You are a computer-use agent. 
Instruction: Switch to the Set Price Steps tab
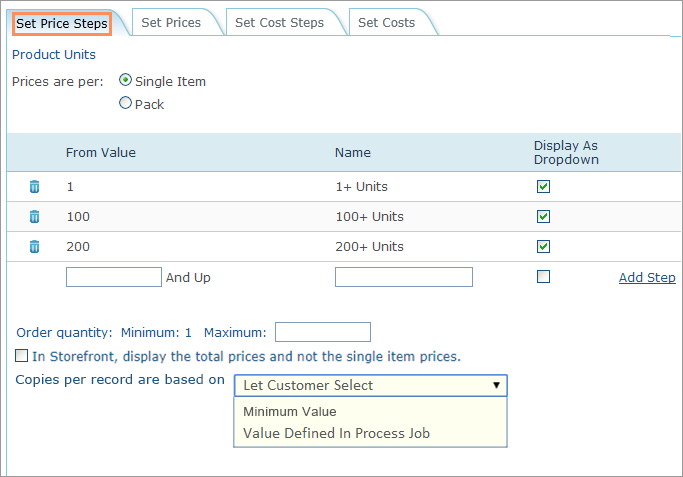61,24
